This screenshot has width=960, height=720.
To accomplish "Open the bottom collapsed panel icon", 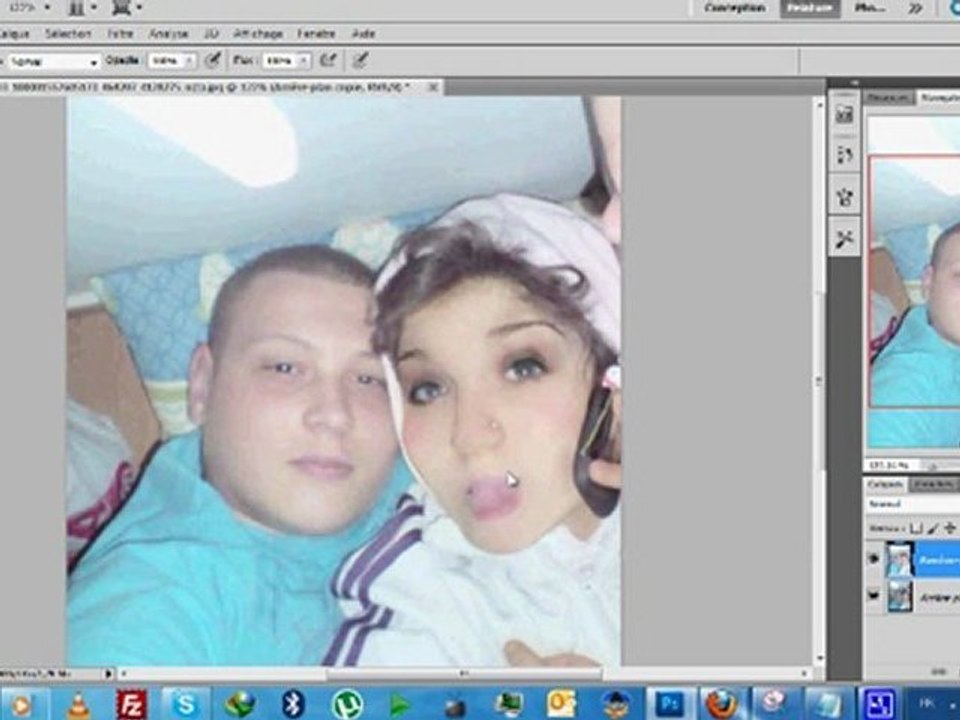I will (844, 238).
